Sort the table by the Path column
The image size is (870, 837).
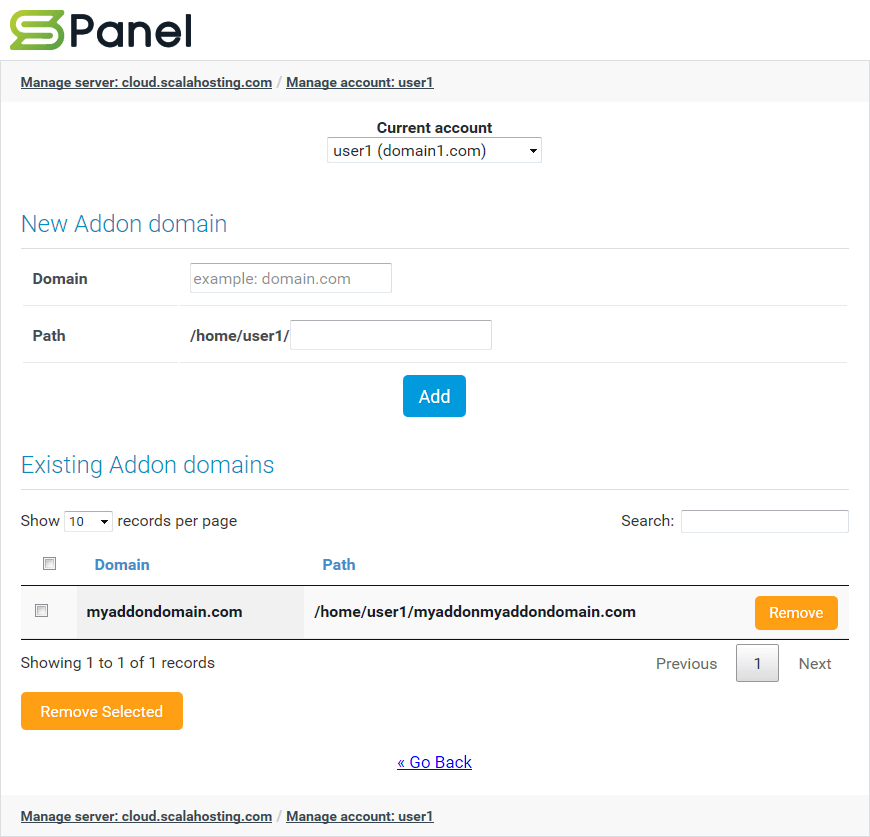tap(339, 564)
